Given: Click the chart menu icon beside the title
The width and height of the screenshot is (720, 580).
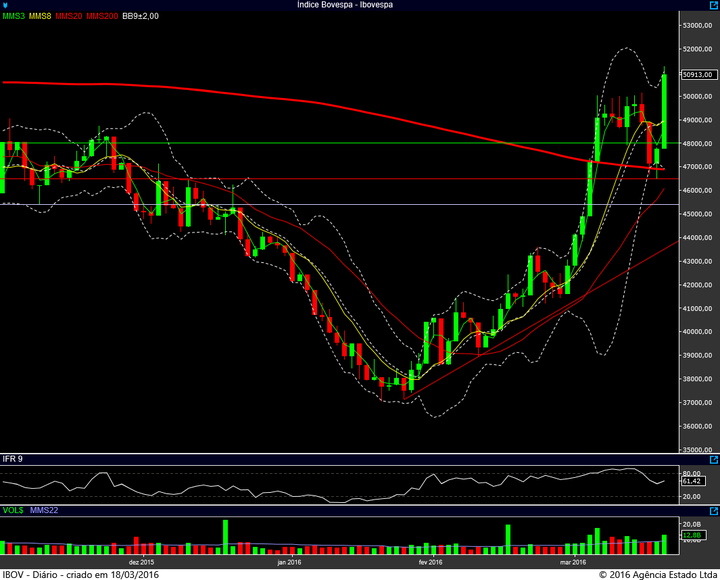Looking at the screenshot, I should (x=5, y=6).
